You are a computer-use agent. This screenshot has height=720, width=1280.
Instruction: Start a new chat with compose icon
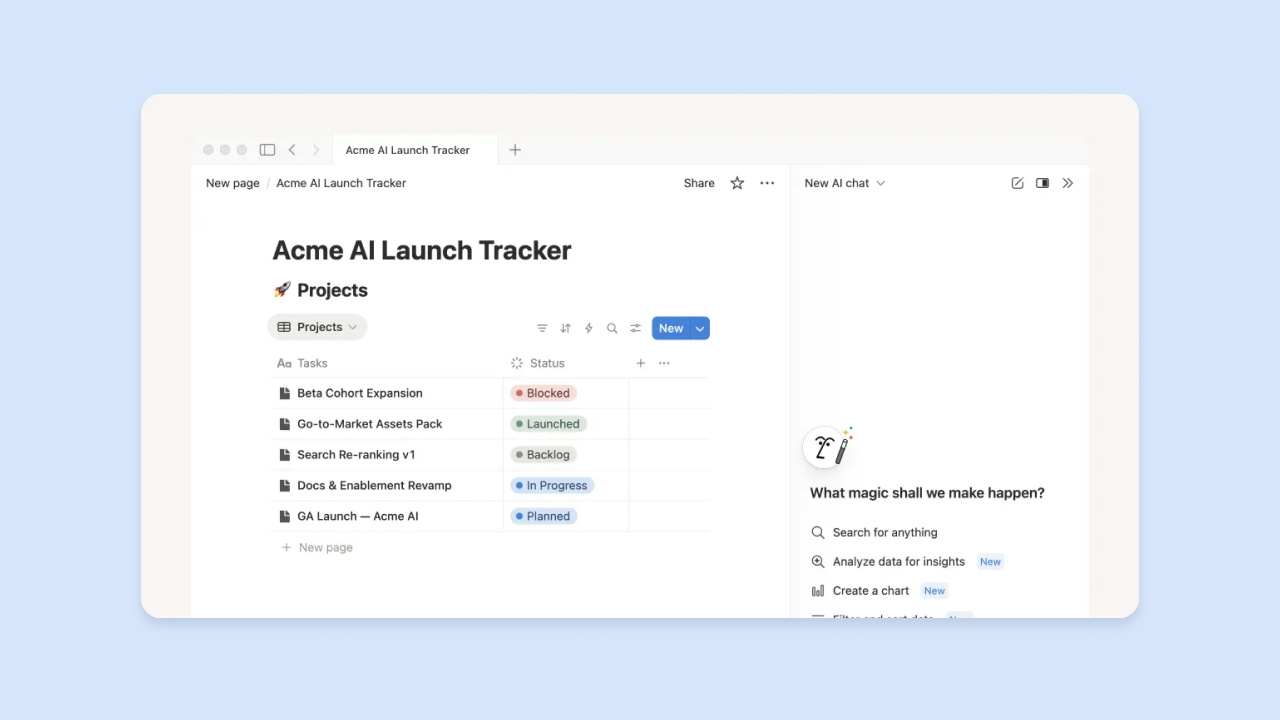pos(1017,183)
